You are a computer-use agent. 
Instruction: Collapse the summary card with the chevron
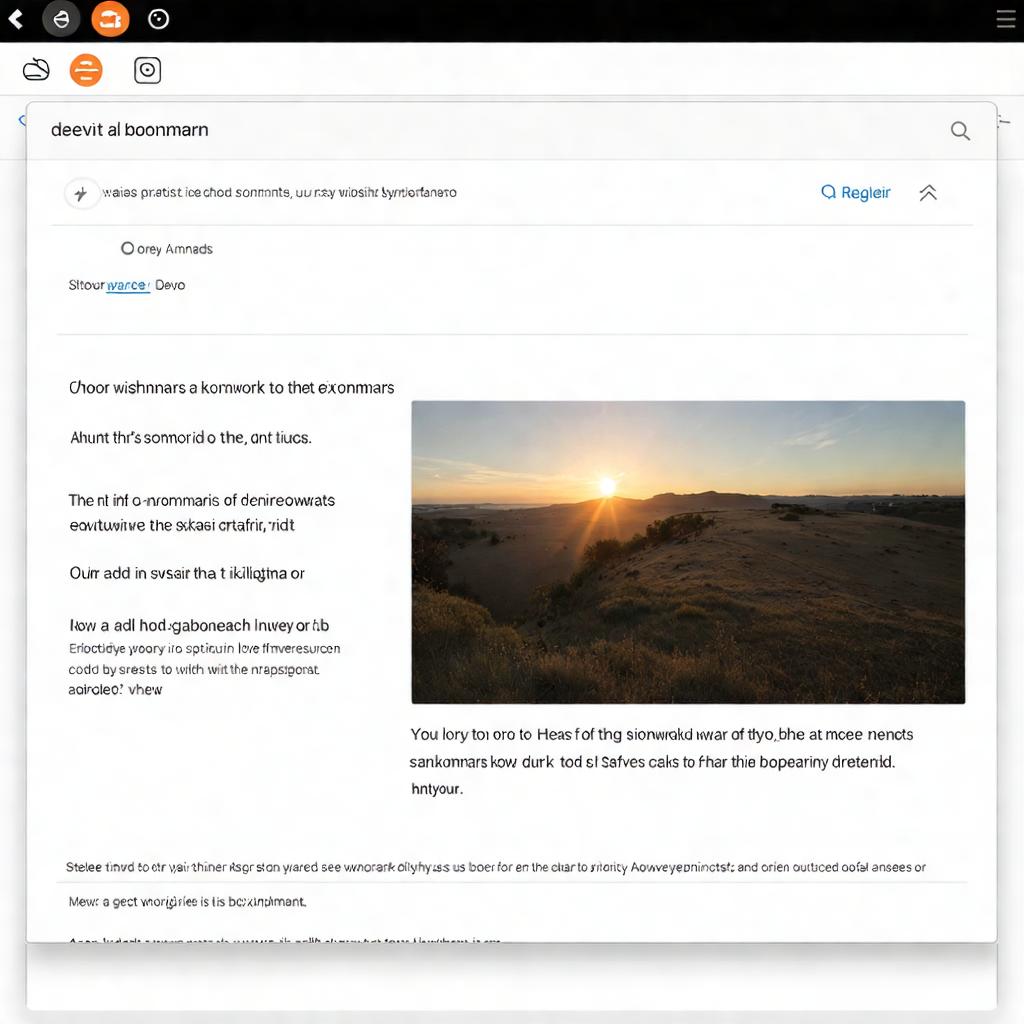point(927,192)
